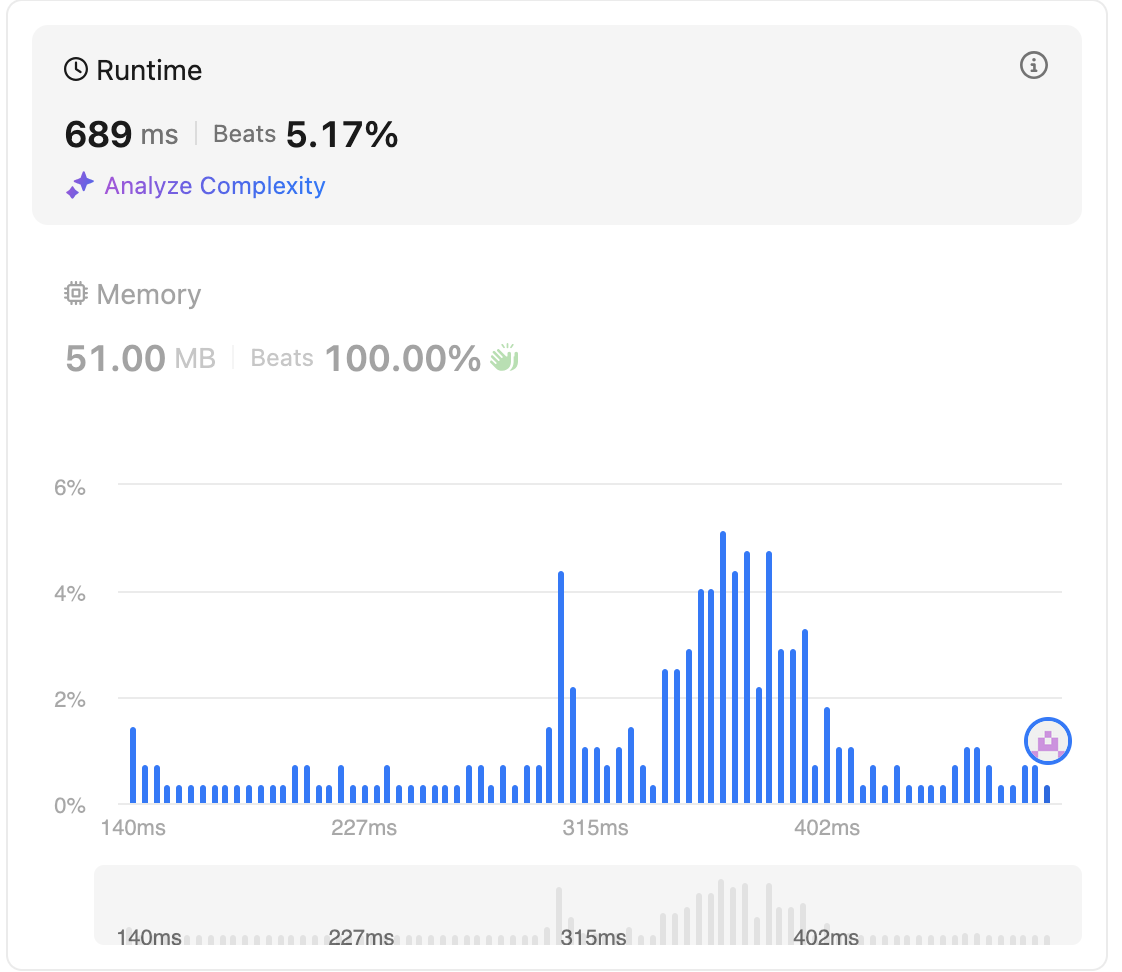Click the gray overview range strip below chart
This screenshot has width=1122, height=972.
pyautogui.click(x=587, y=905)
